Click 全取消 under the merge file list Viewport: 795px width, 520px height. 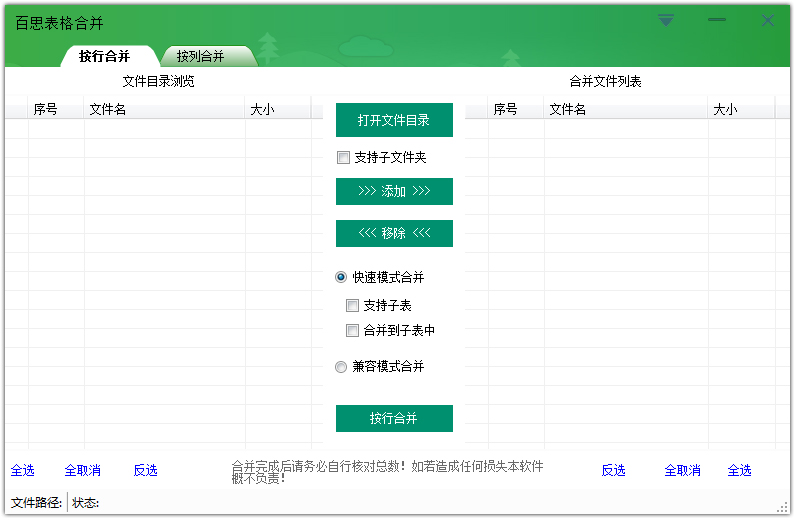tap(682, 470)
